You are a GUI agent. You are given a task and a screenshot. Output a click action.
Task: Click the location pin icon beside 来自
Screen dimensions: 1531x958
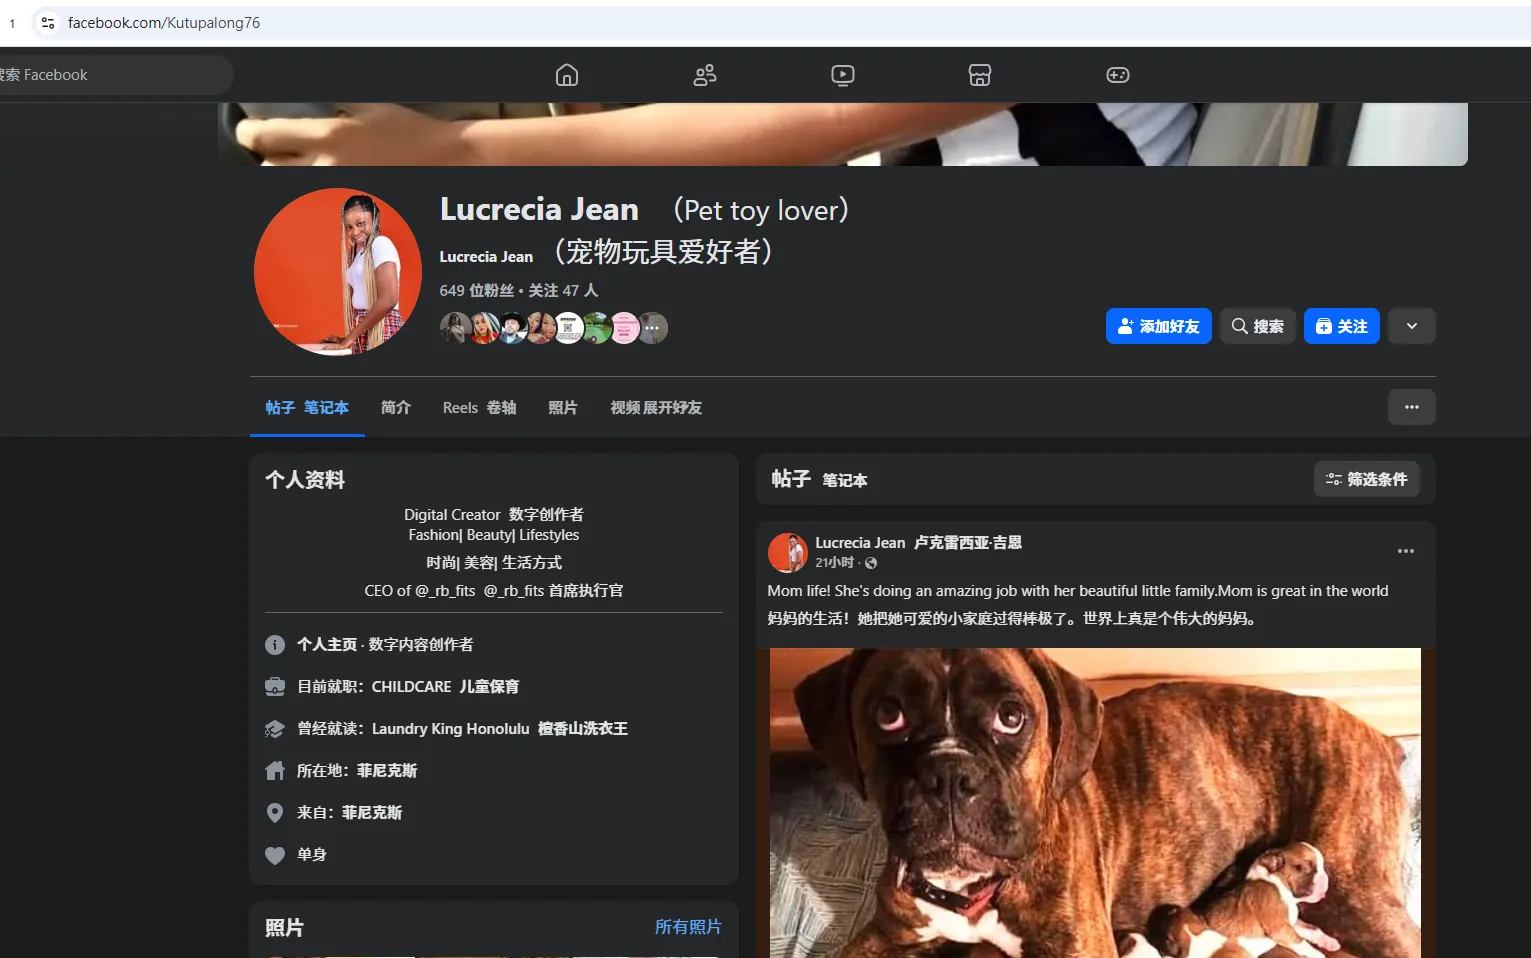(275, 813)
